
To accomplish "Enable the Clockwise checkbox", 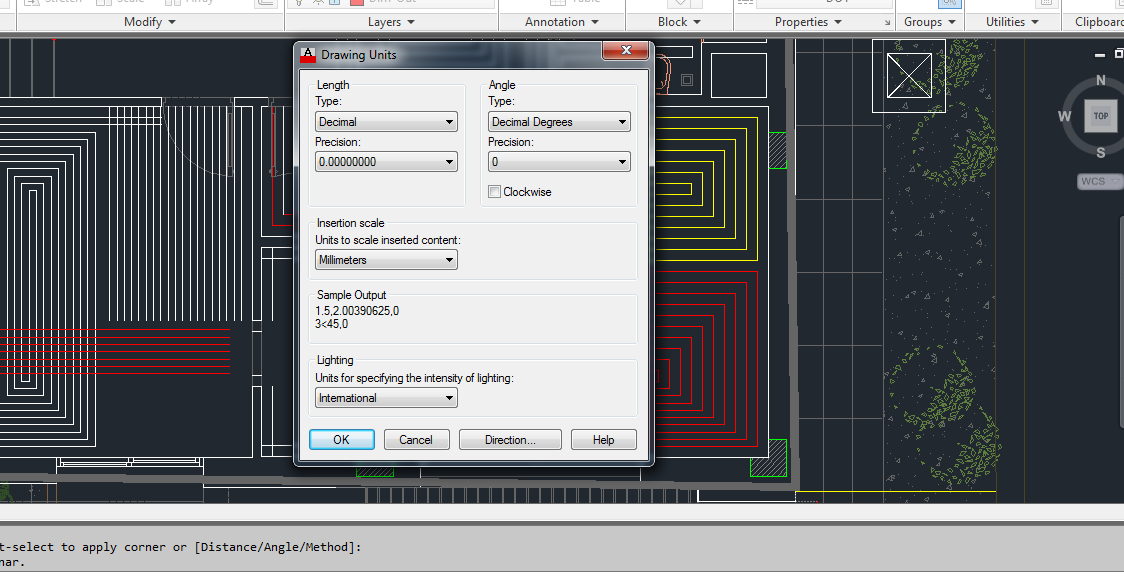I will coord(494,191).
